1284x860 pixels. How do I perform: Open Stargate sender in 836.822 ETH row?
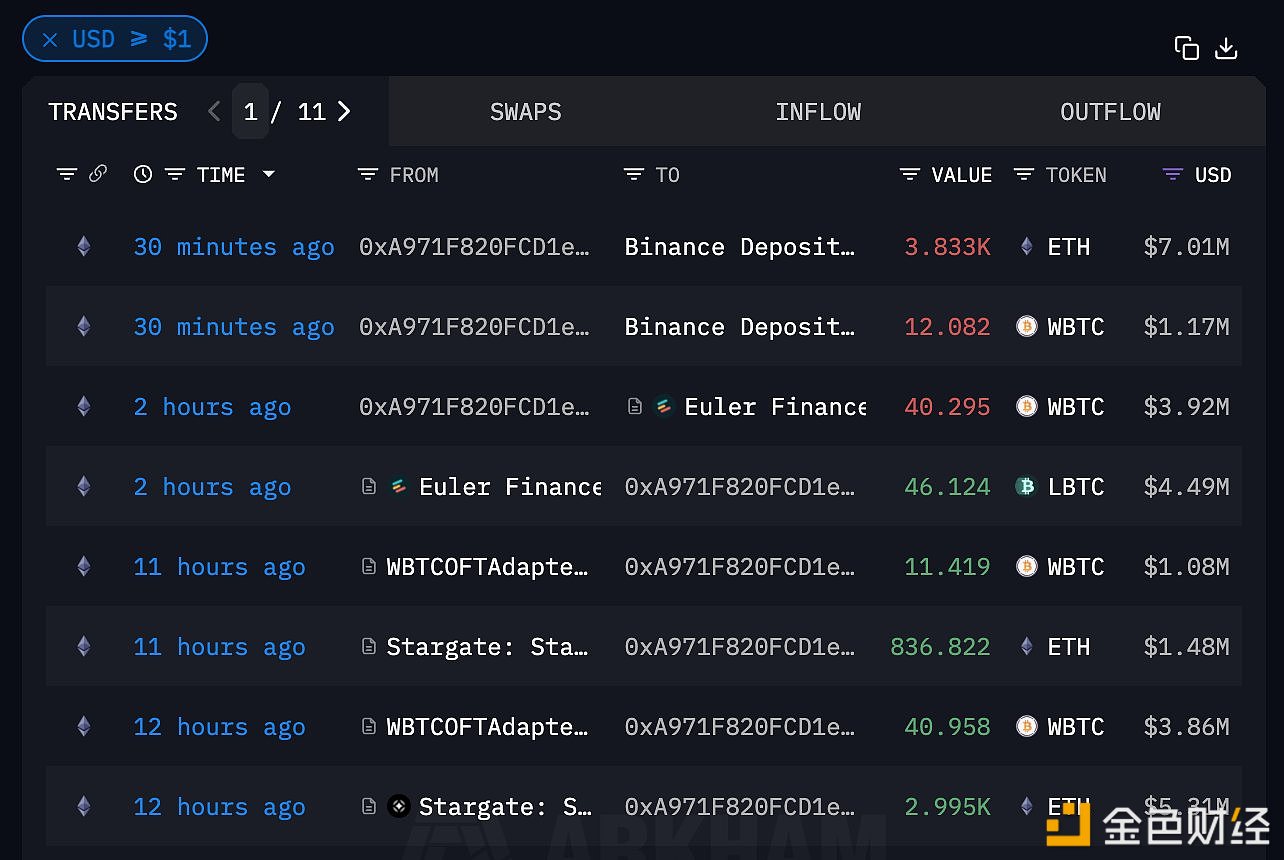[488, 647]
